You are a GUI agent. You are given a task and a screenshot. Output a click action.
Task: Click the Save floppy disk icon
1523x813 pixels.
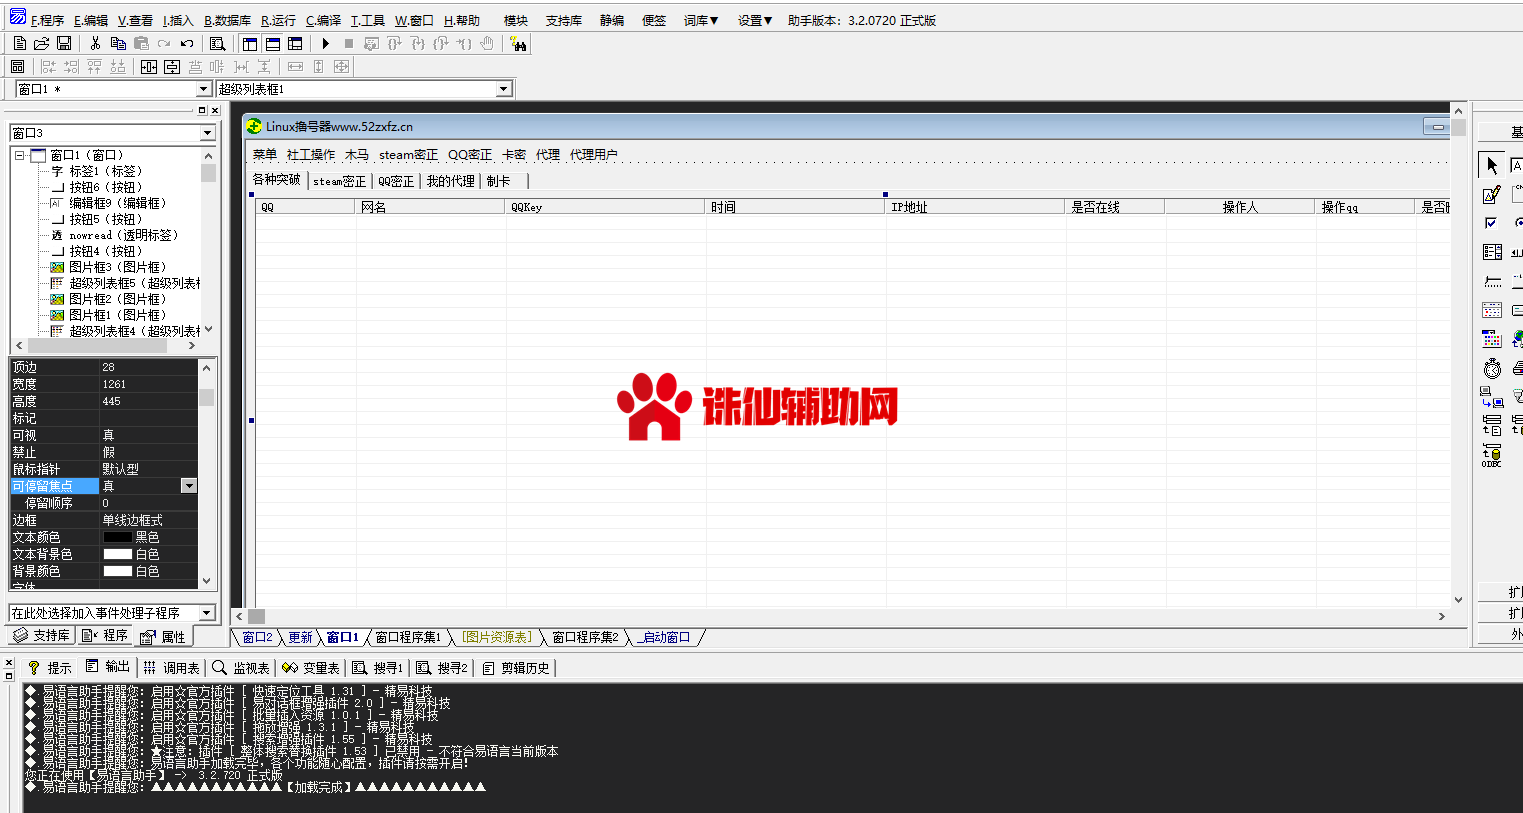64,44
